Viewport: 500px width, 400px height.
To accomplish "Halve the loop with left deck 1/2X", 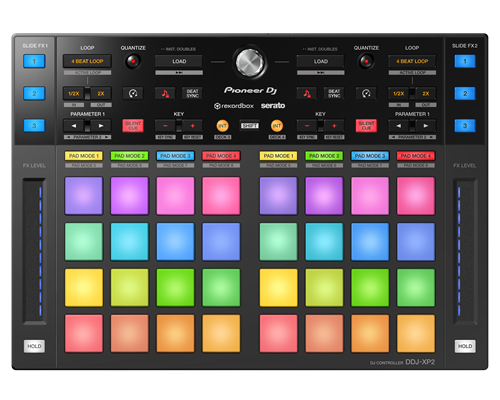I will (74, 94).
